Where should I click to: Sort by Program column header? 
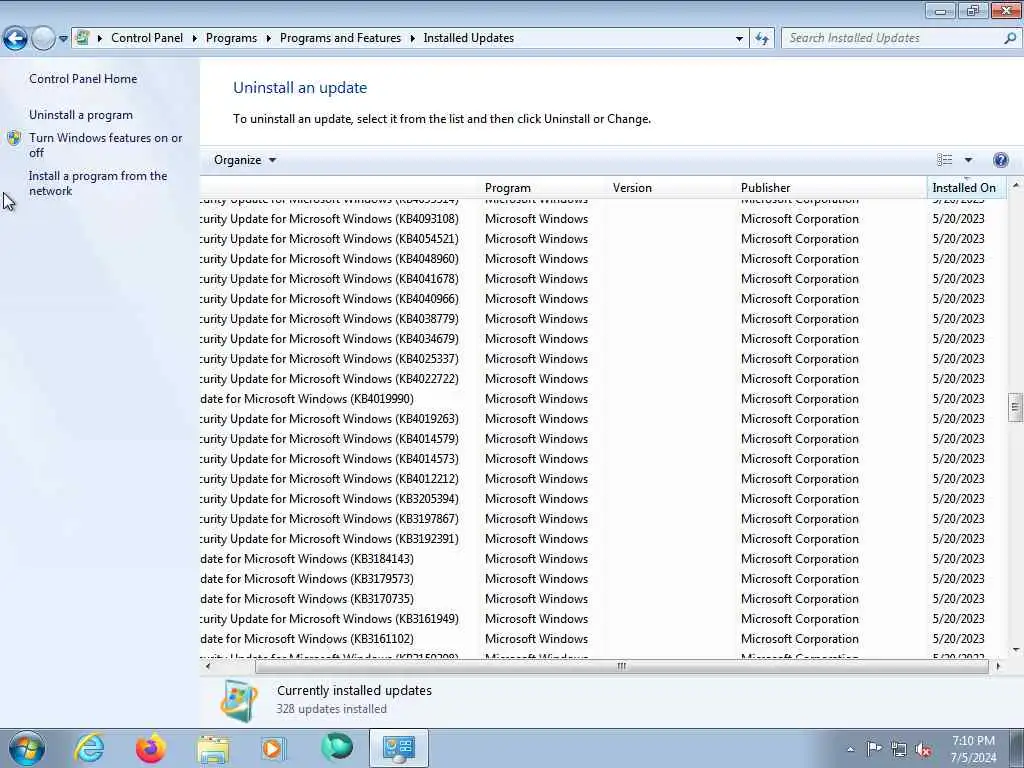545,187
